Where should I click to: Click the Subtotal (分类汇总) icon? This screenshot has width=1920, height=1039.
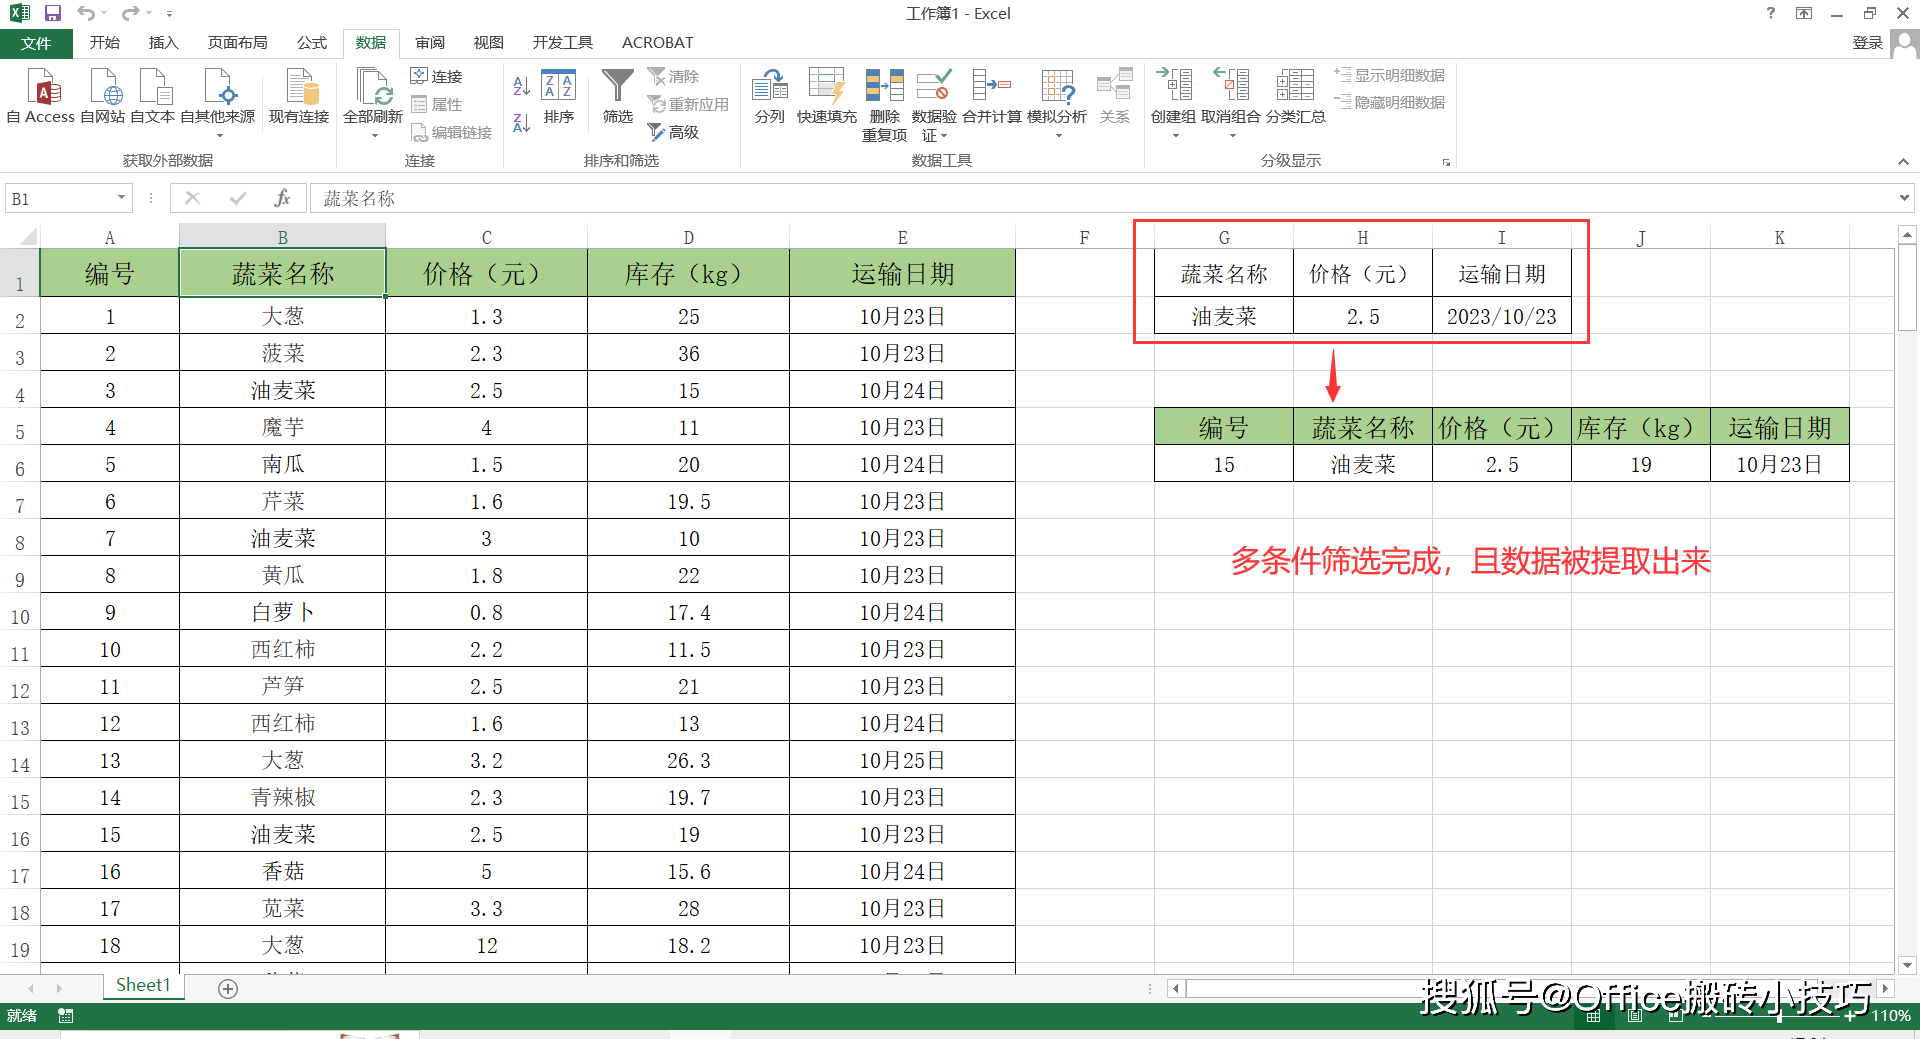(x=1295, y=89)
